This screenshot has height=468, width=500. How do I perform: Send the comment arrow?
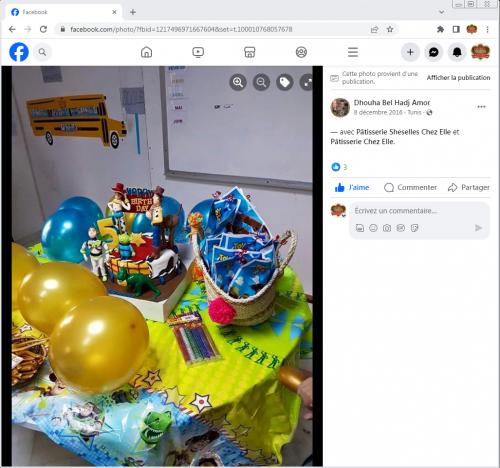478,228
